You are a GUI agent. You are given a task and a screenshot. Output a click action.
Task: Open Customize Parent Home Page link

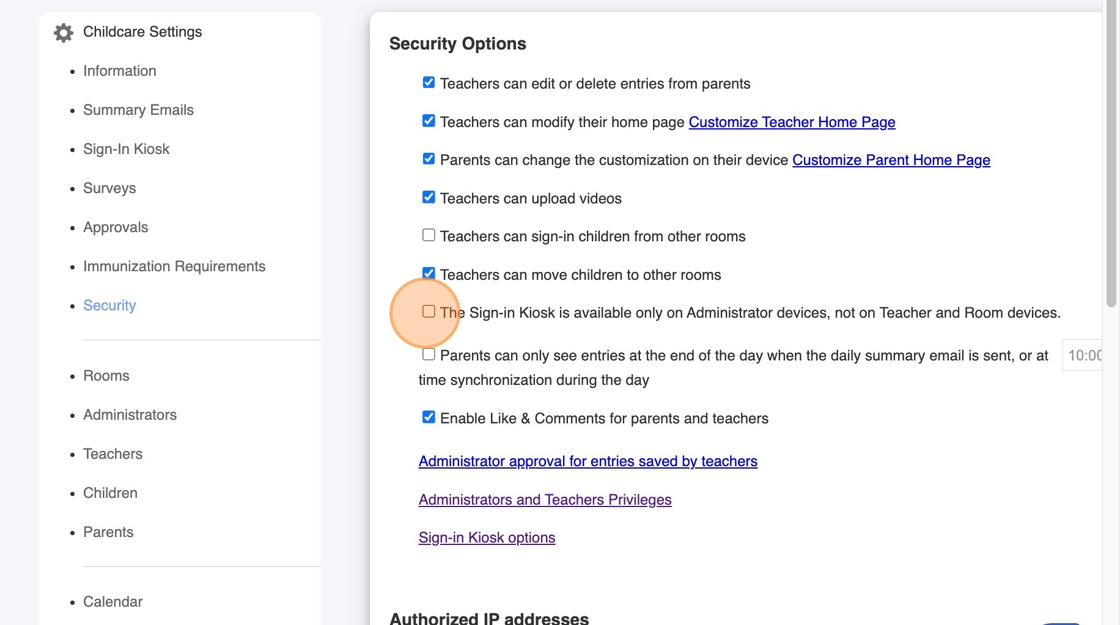[x=891, y=160]
